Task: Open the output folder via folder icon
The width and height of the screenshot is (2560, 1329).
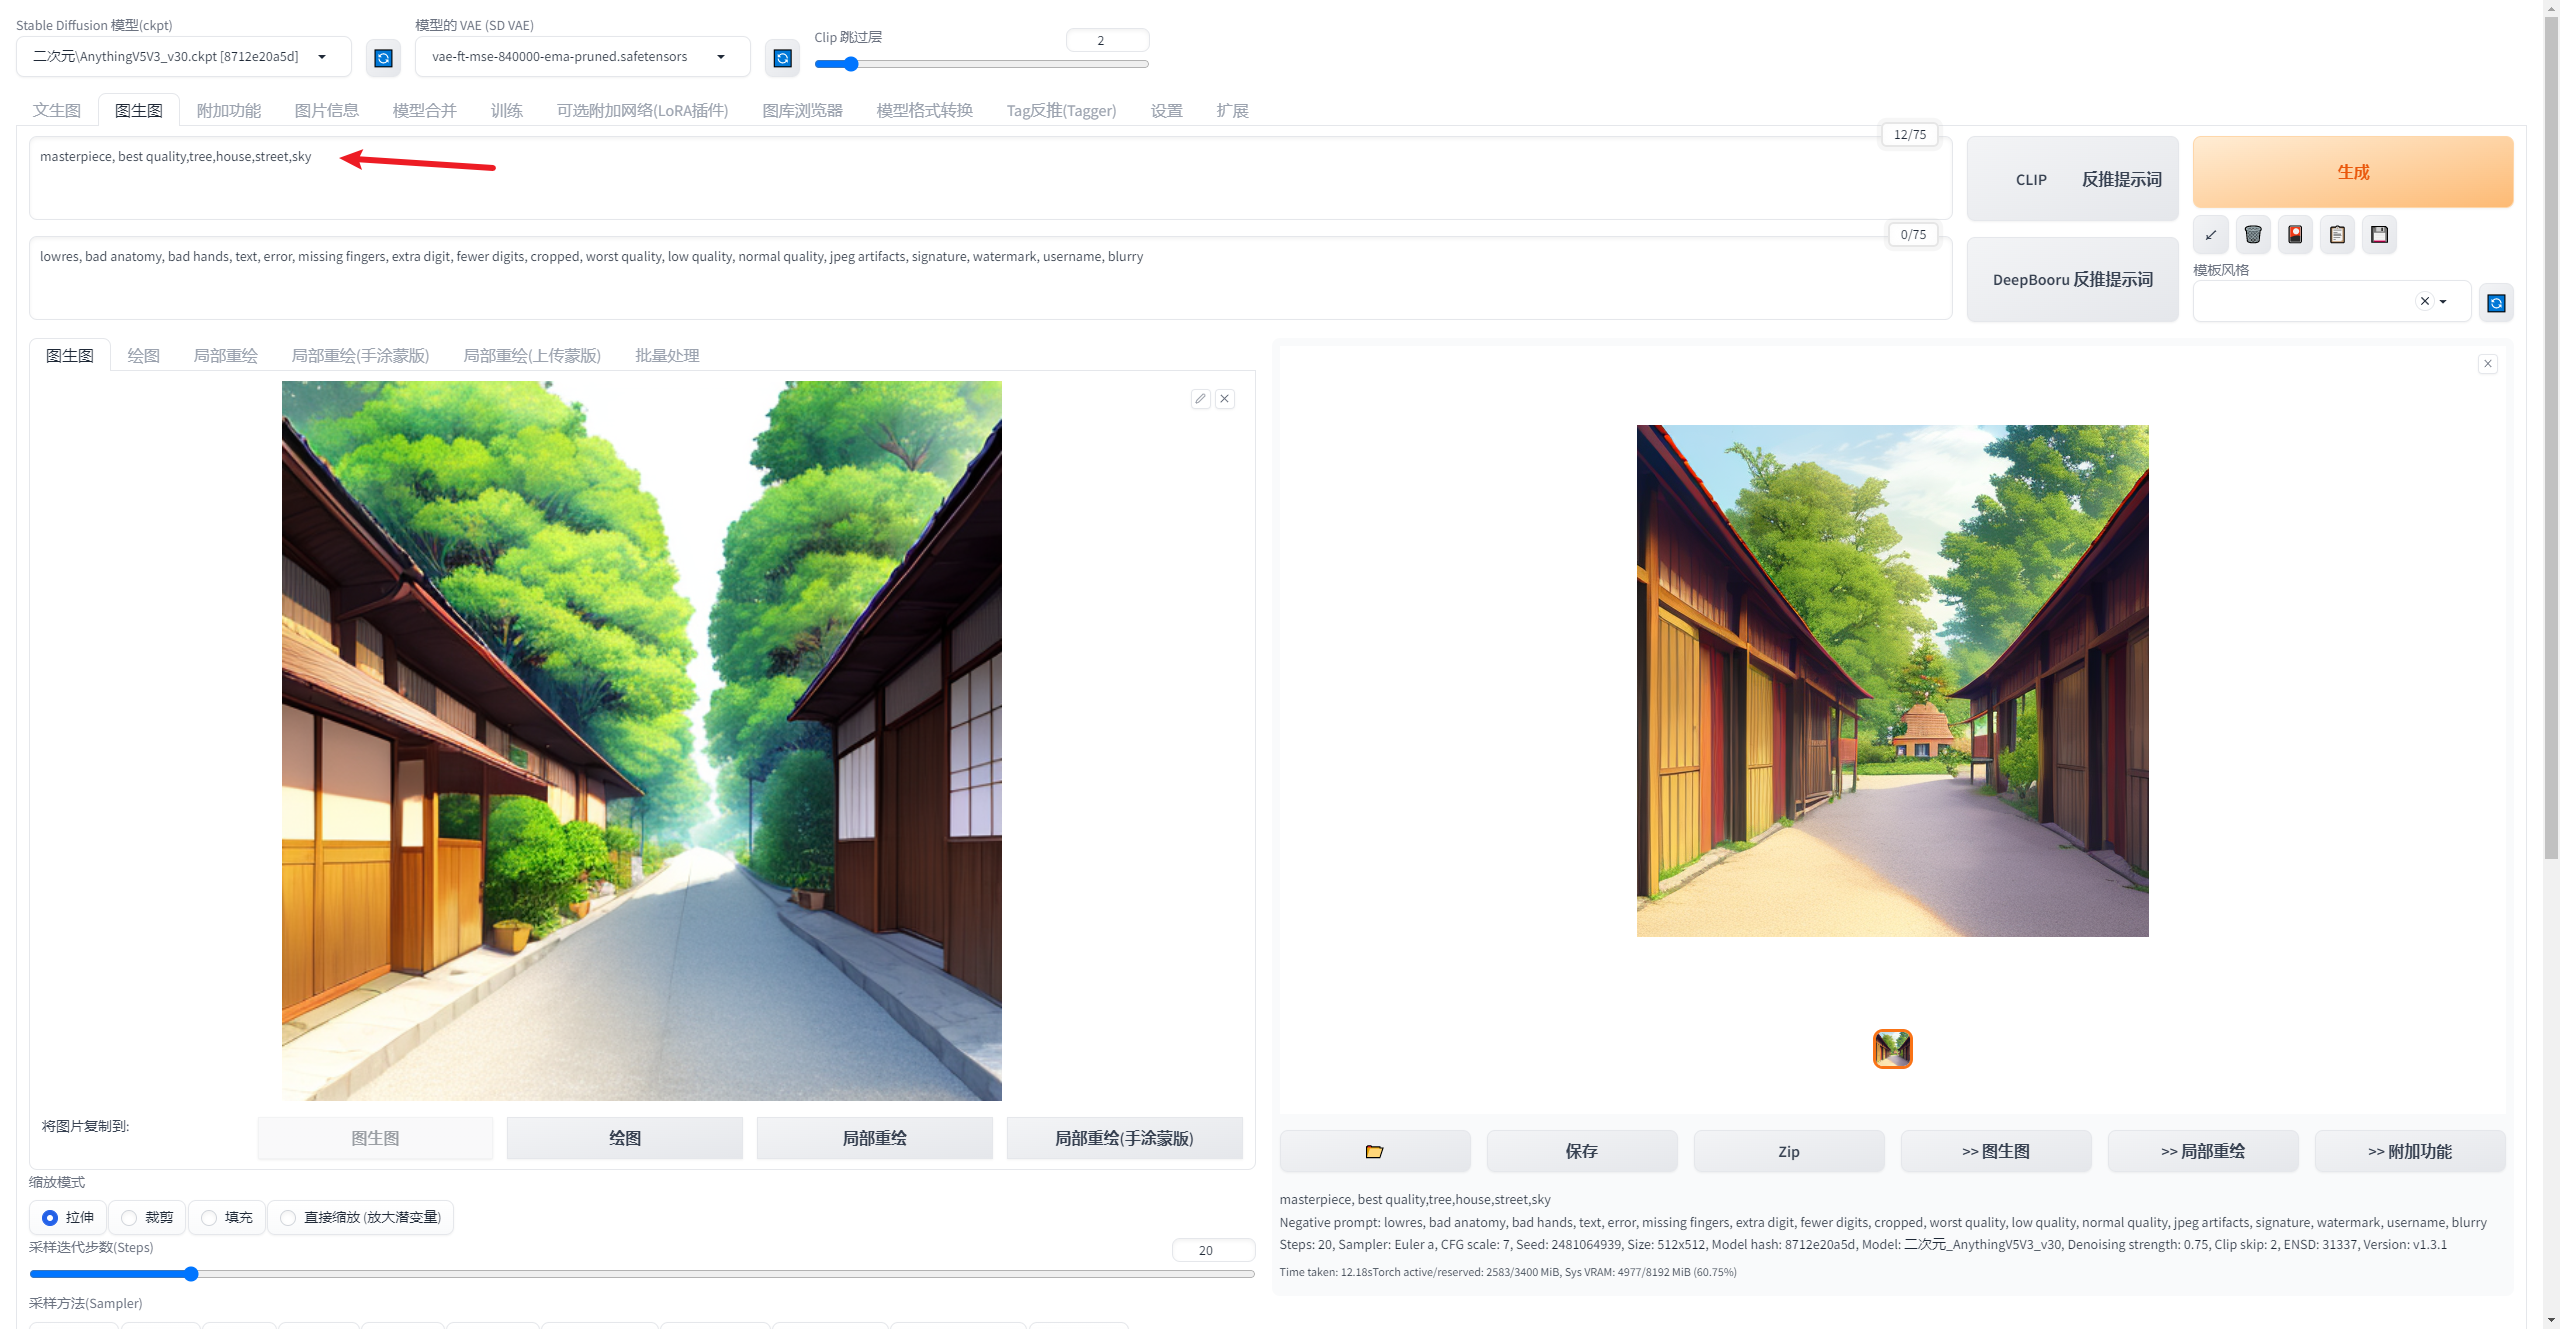Action: point(1374,1152)
